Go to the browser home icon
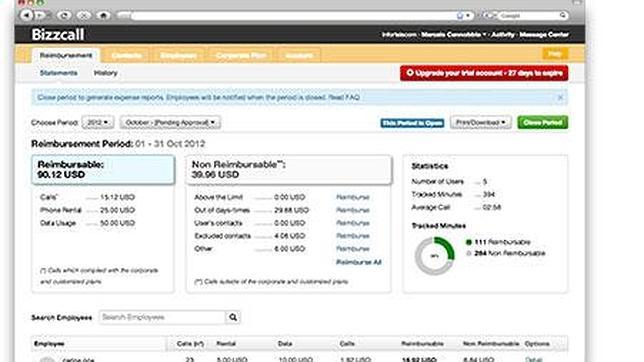 pyautogui.click(x=104, y=16)
